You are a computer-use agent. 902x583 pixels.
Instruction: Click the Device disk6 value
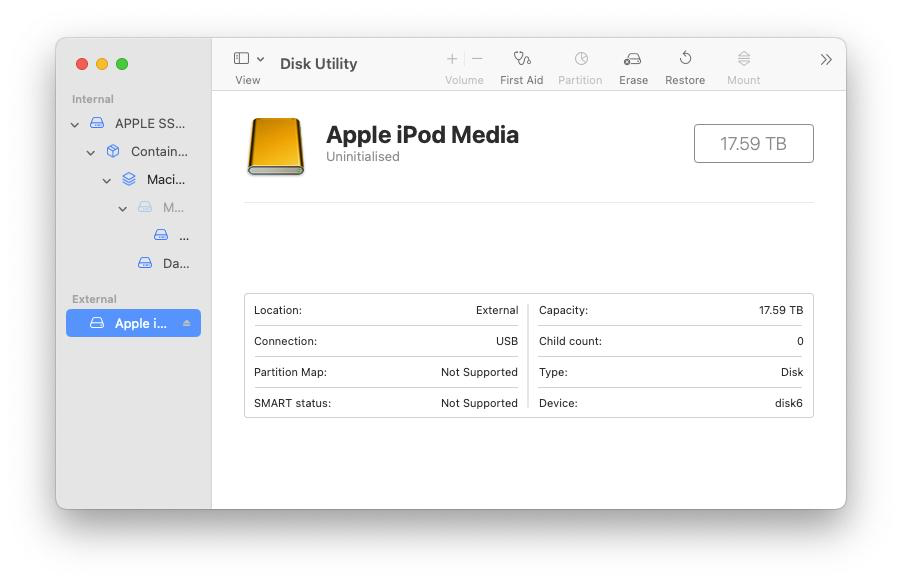pyautogui.click(x=789, y=403)
